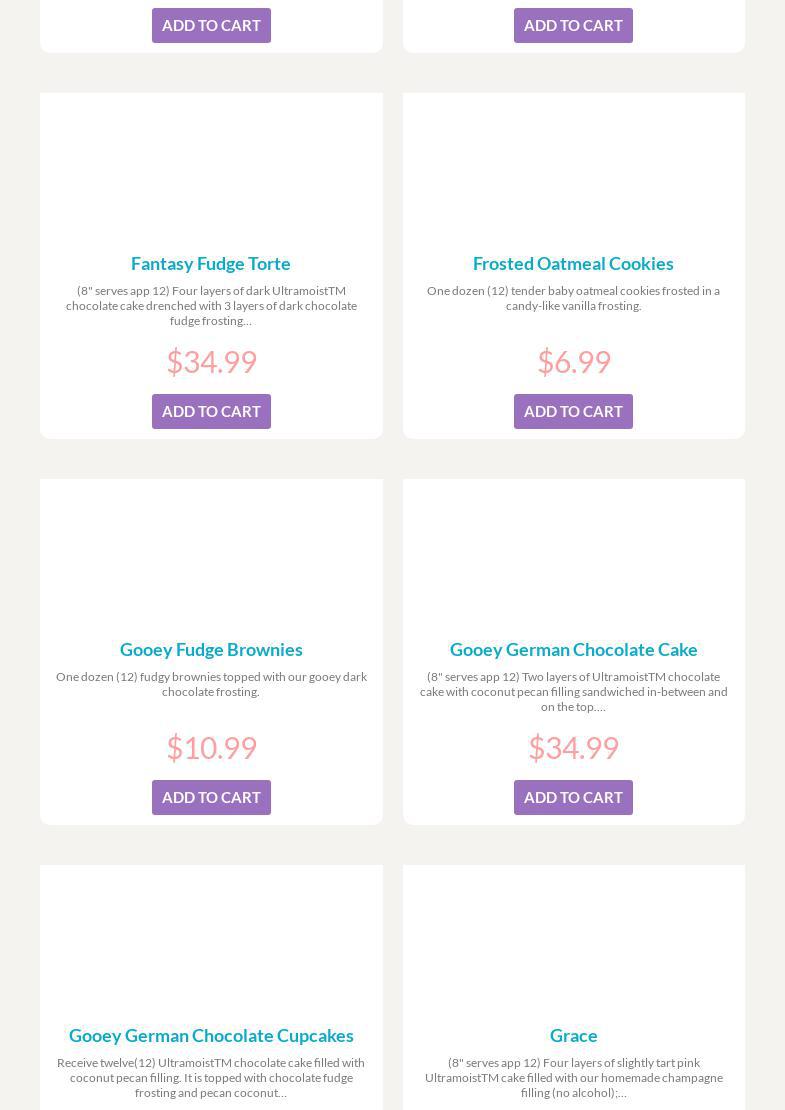
Task: Click ADD TO CART above Fantasy Fudge Torte card
Action: (211, 25)
